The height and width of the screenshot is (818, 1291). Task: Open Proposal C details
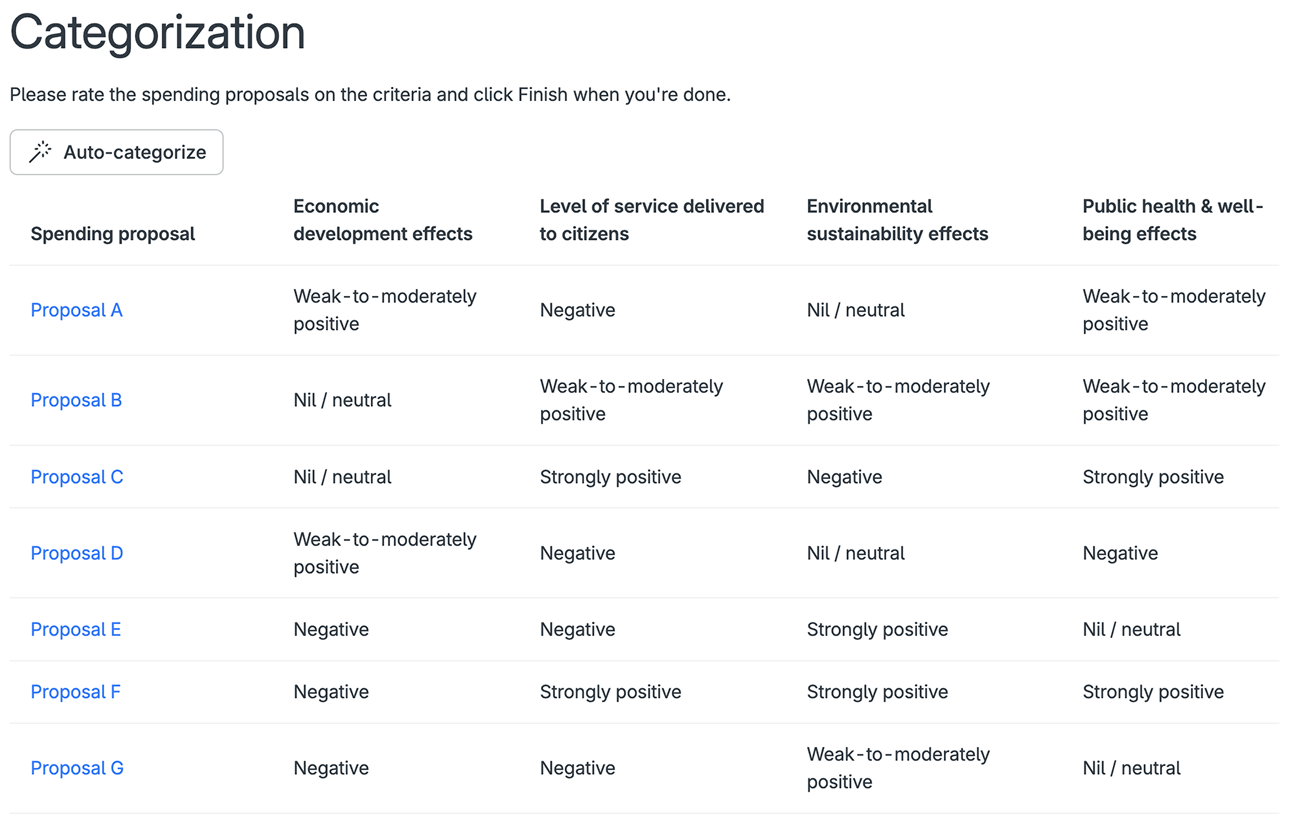coord(76,477)
